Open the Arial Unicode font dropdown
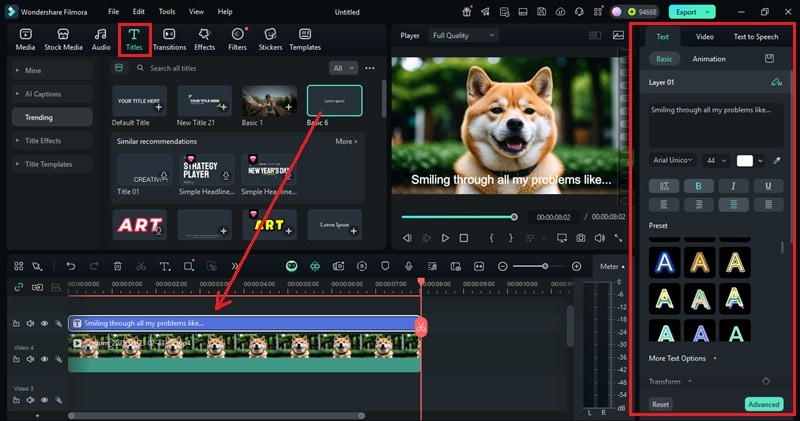The image size is (800, 421). (x=673, y=160)
